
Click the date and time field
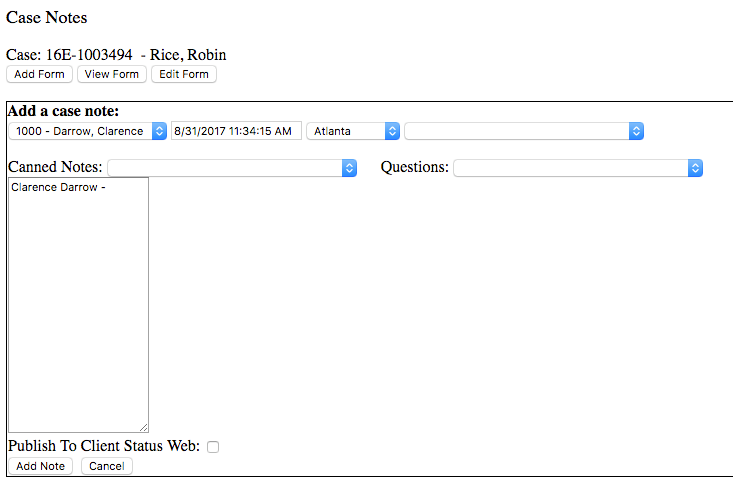236,131
